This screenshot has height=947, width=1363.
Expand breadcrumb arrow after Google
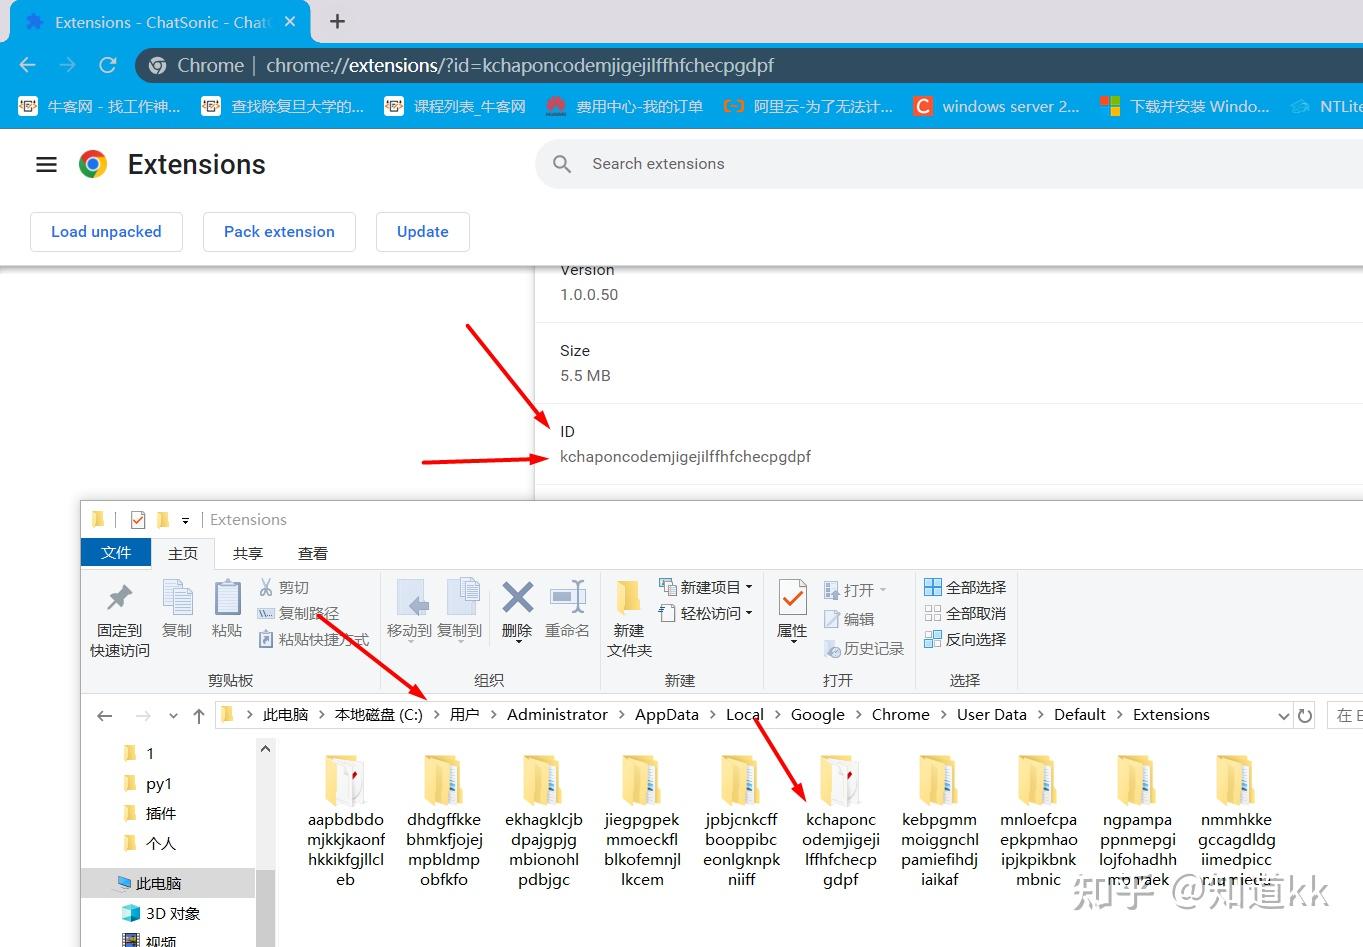(x=858, y=715)
